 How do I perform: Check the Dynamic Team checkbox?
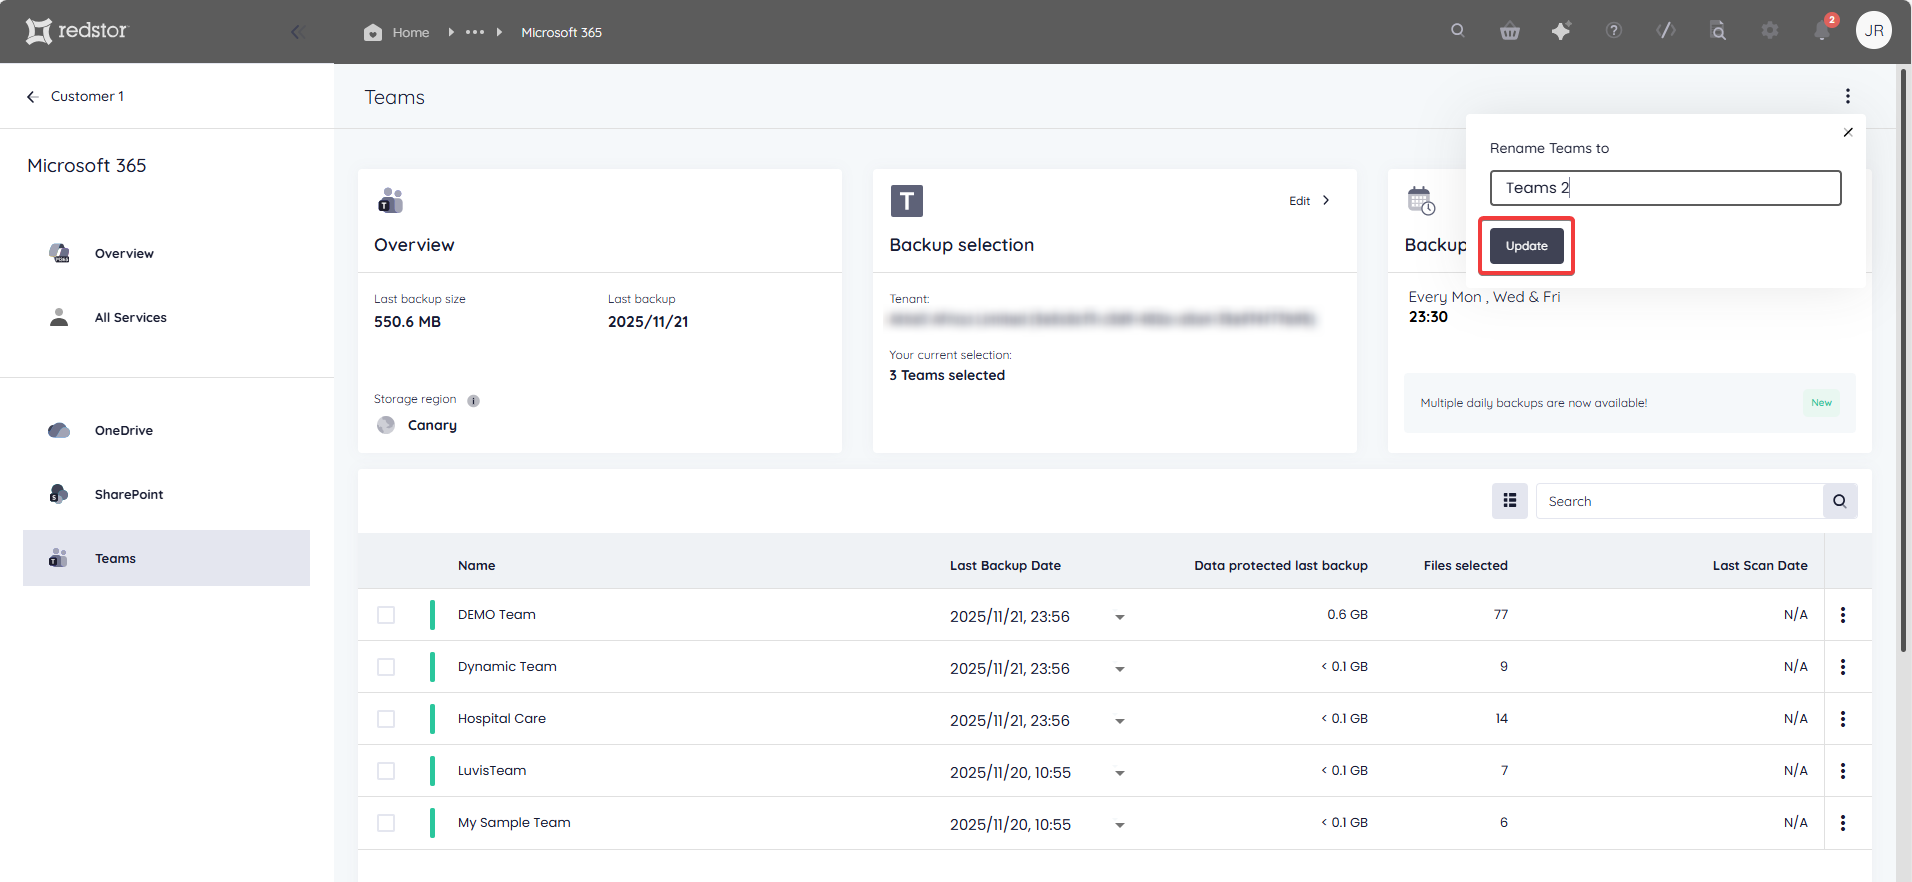(x=386, y=667)
